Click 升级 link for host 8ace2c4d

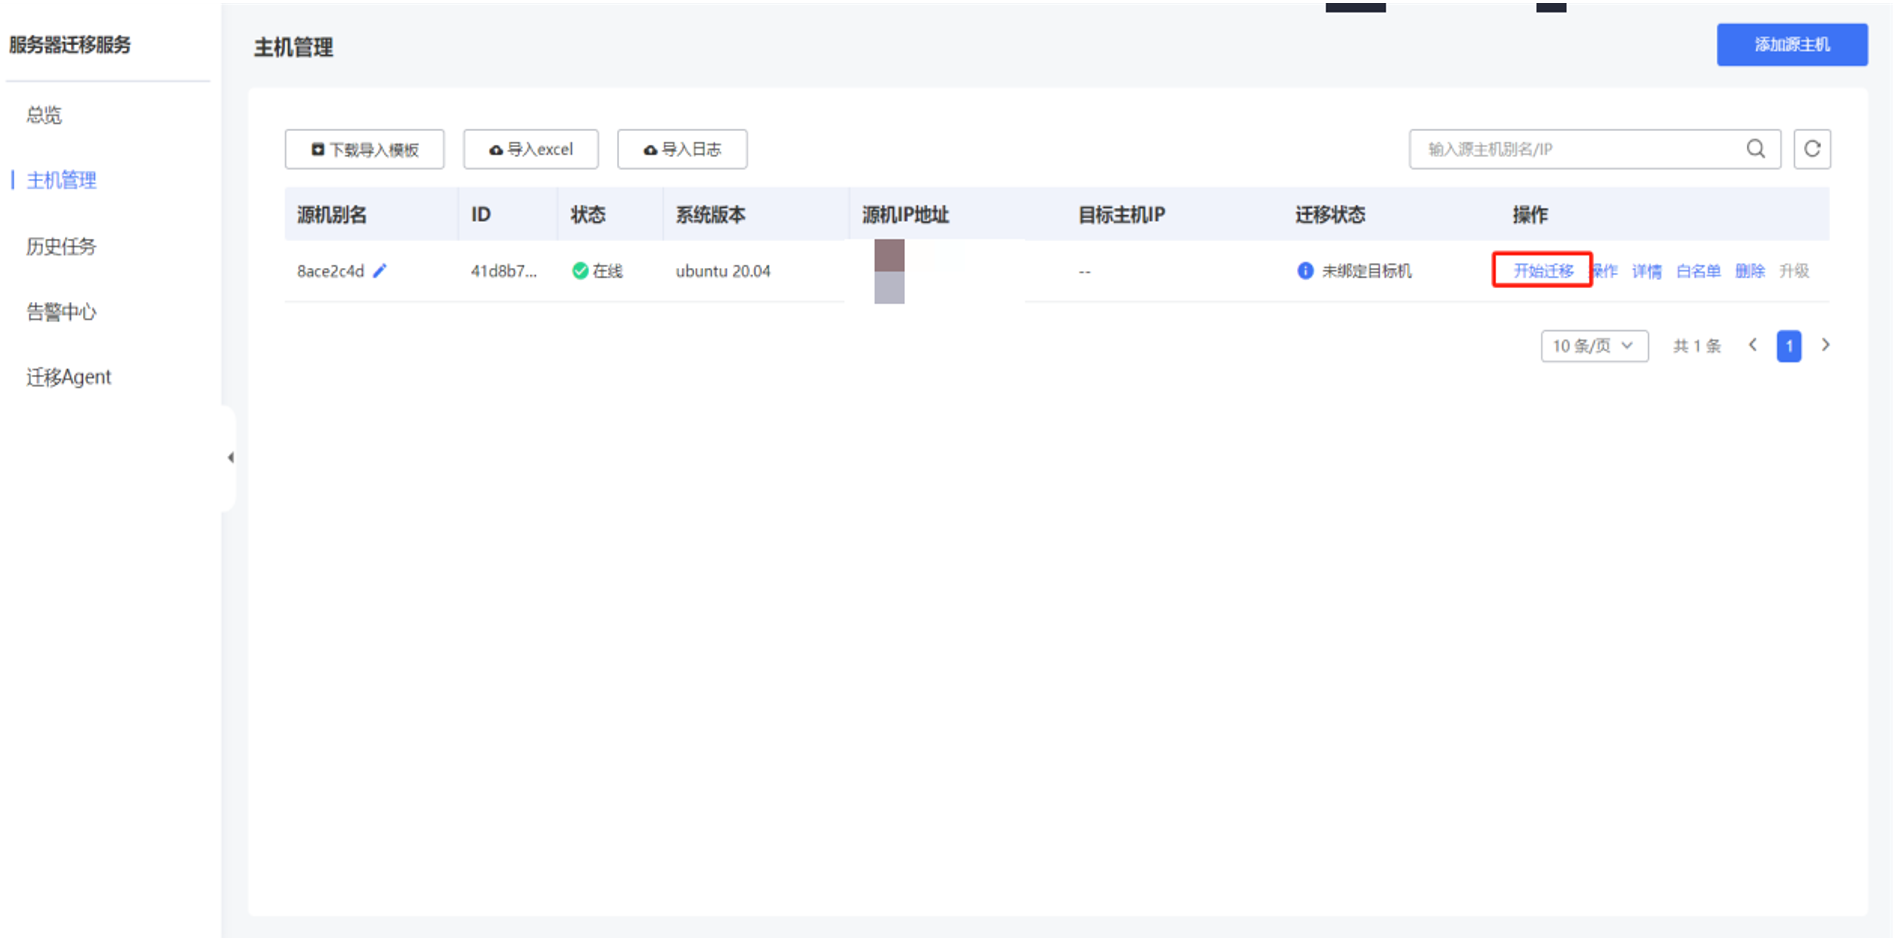click(1794, 271)
